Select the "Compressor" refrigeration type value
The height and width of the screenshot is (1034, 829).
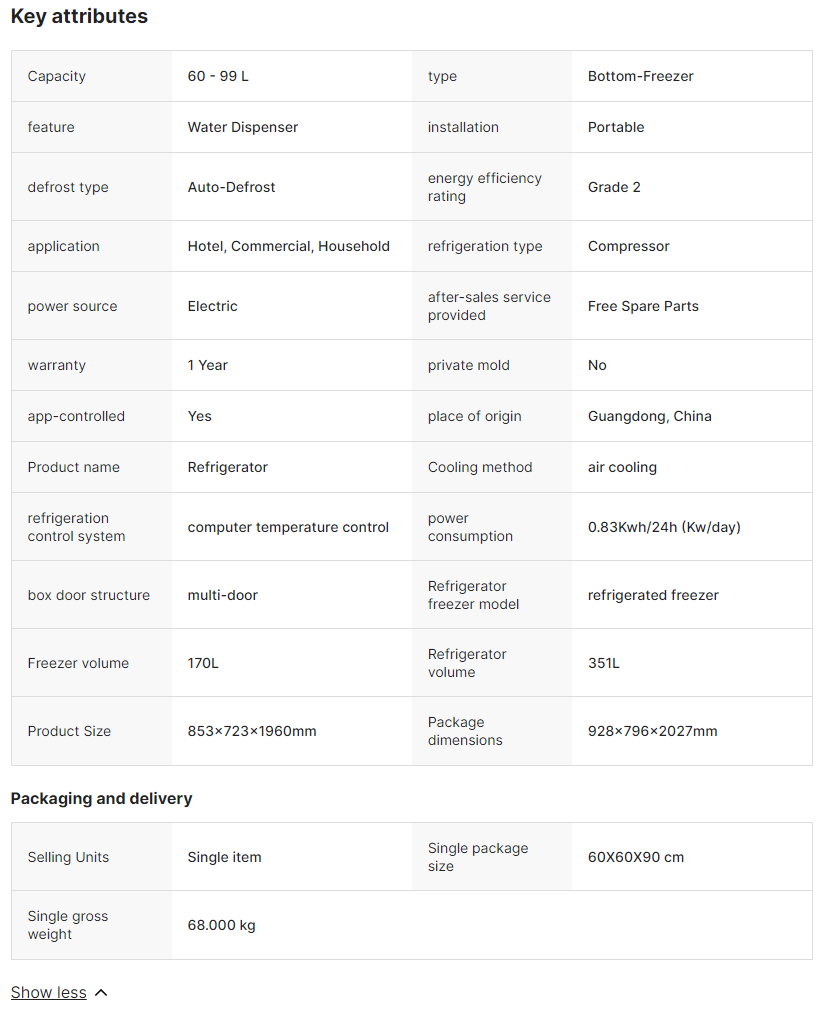(628, 247)
